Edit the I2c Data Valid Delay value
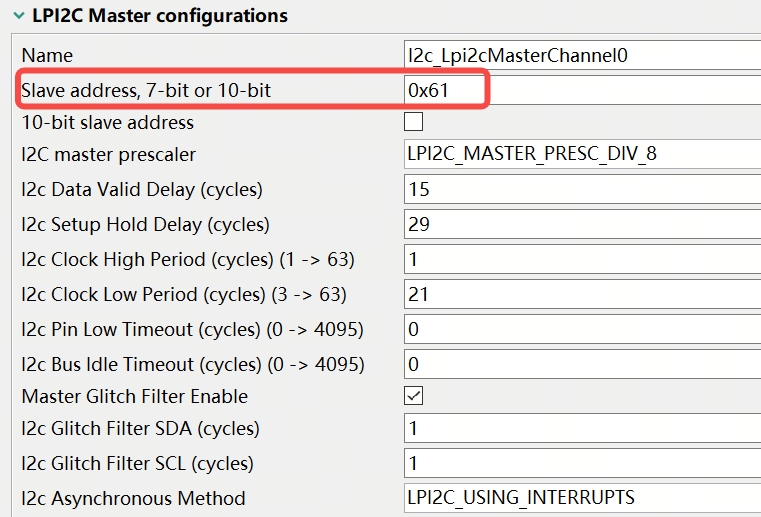This screenshot has width=761, height=517. [x=580, y=190]
